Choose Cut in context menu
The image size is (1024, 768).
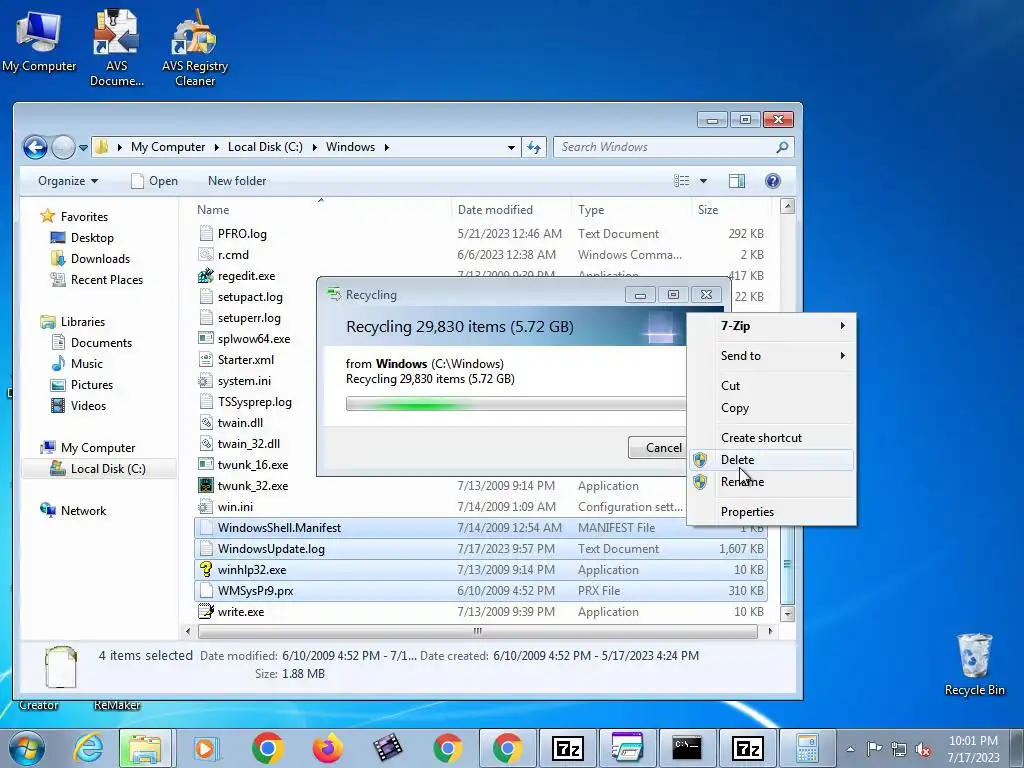pyautogui.click(x=771, y=385)
